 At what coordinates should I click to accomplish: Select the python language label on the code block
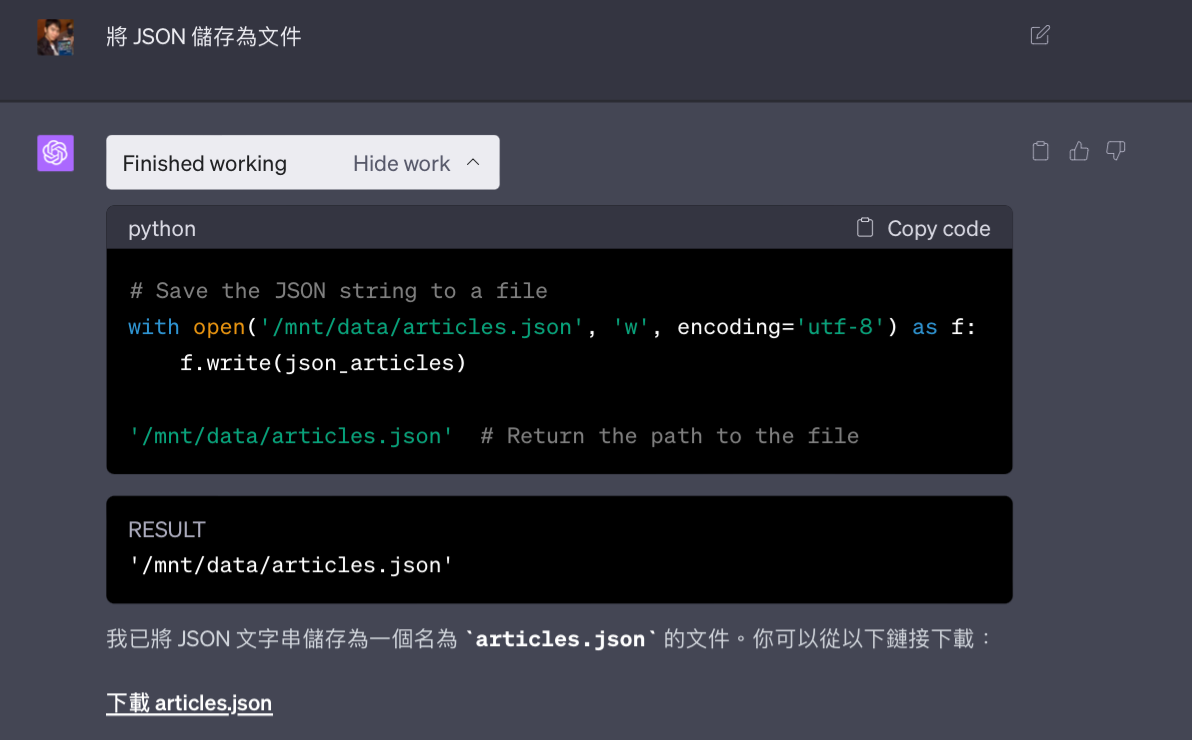(x=161, y=227)
